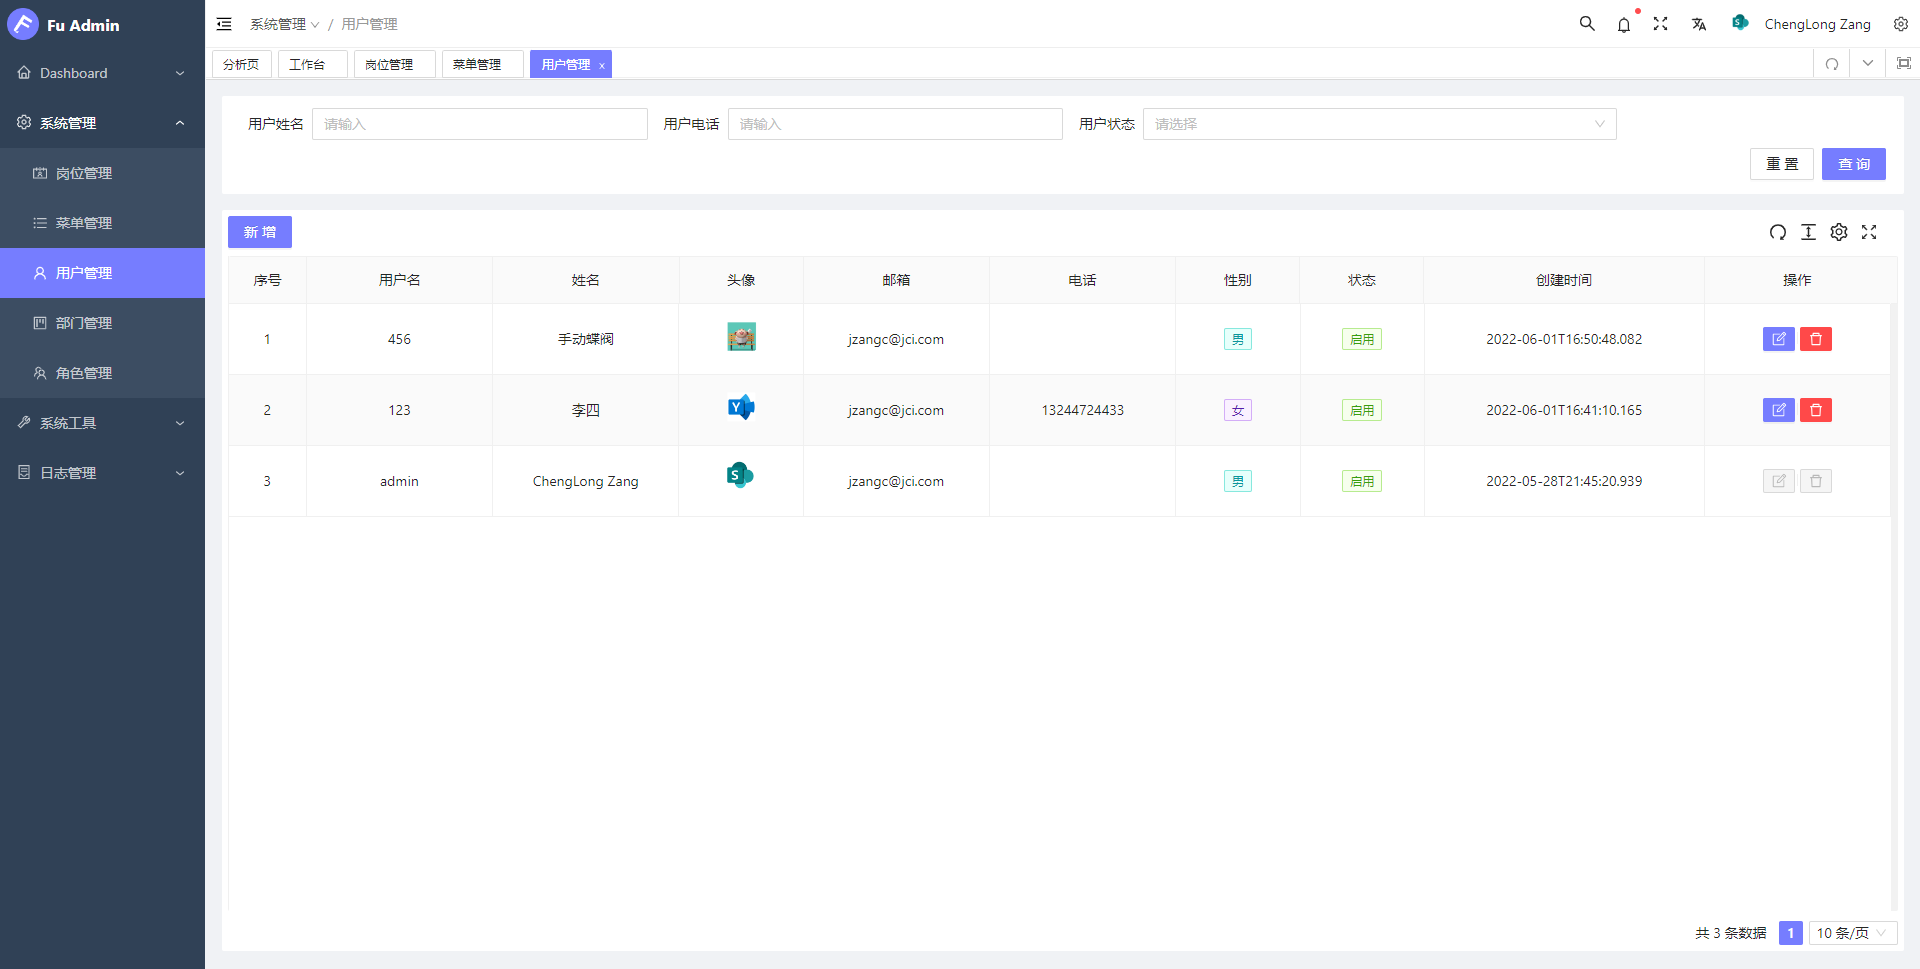
Task: Expand the Dashboard sidebar menu
Action: pyautogui.click(x=102, y=73)
